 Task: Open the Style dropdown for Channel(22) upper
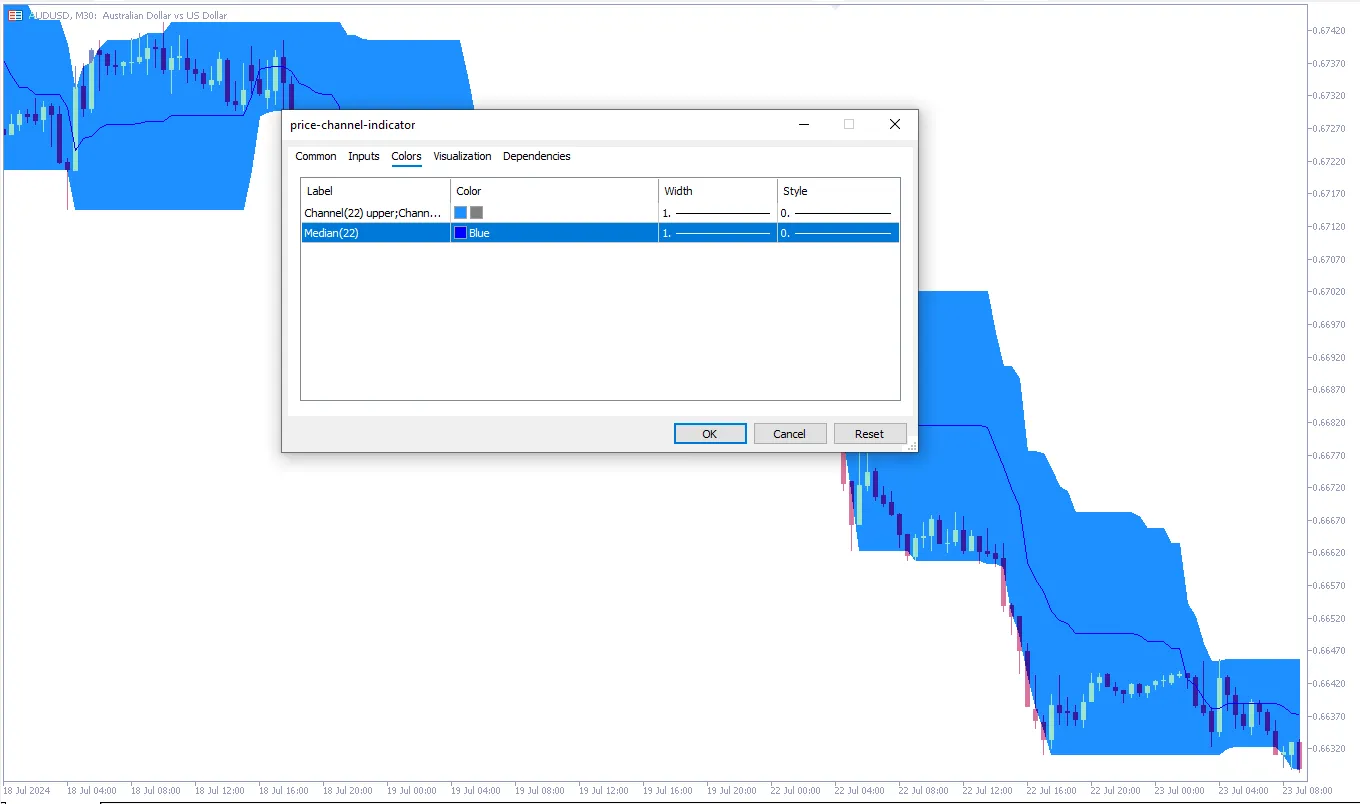[838, 213]
